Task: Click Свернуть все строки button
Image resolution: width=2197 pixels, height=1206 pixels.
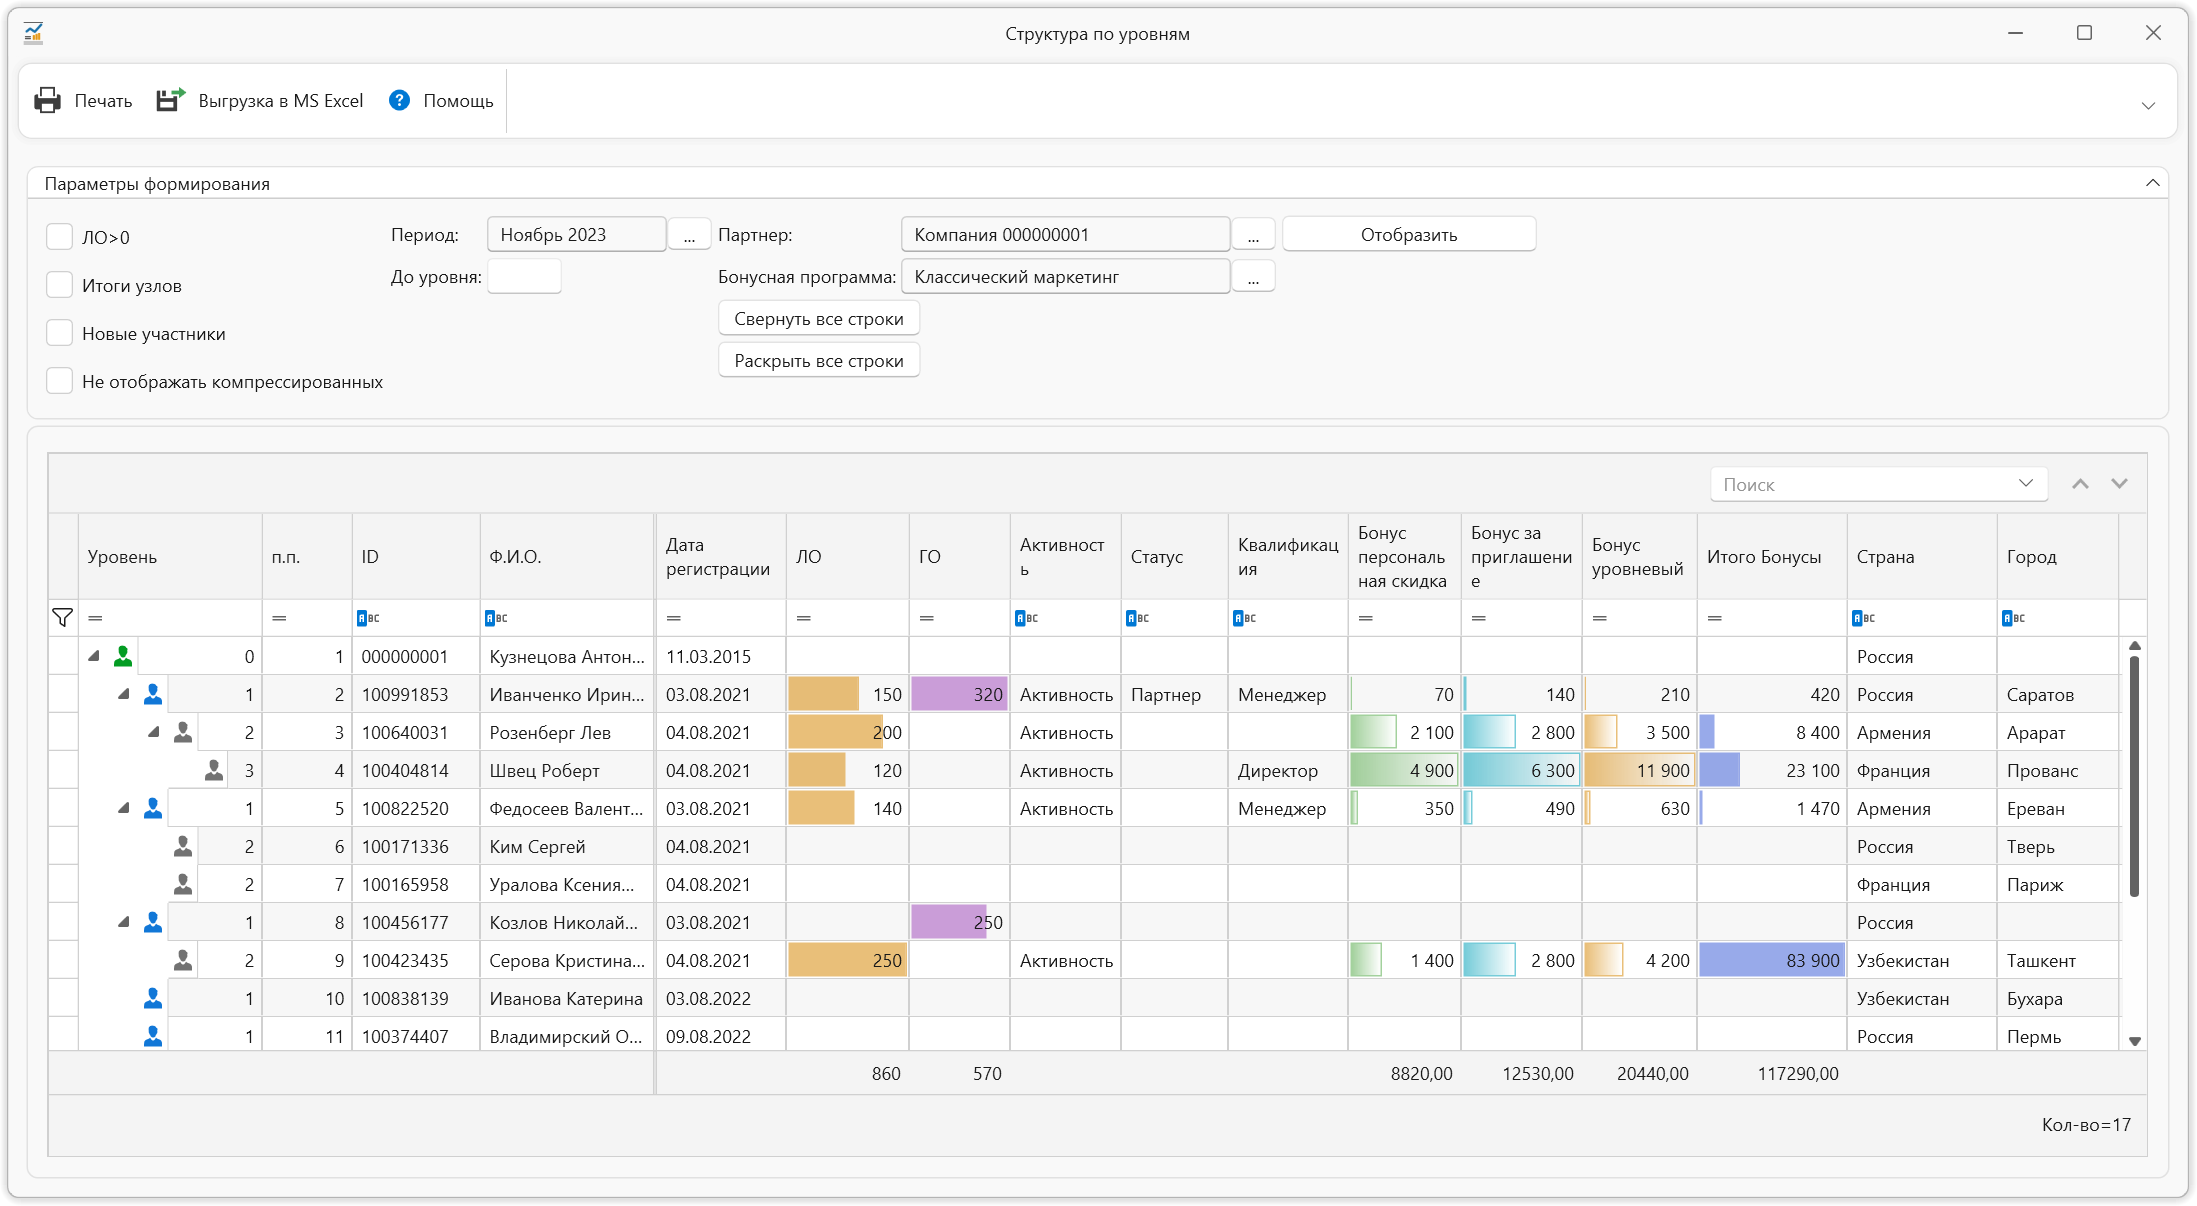Action: pos(818,319)
